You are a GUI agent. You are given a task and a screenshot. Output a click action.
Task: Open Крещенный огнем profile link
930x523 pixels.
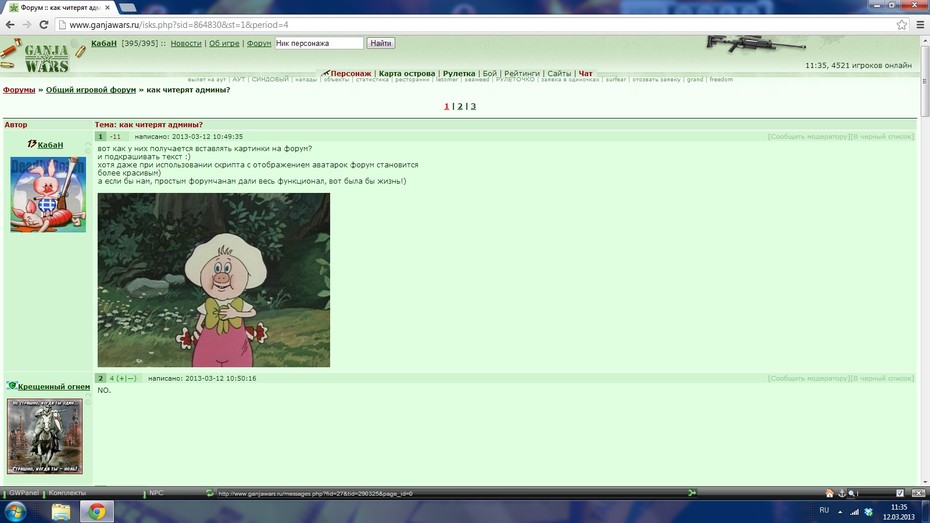pos(54,387)
